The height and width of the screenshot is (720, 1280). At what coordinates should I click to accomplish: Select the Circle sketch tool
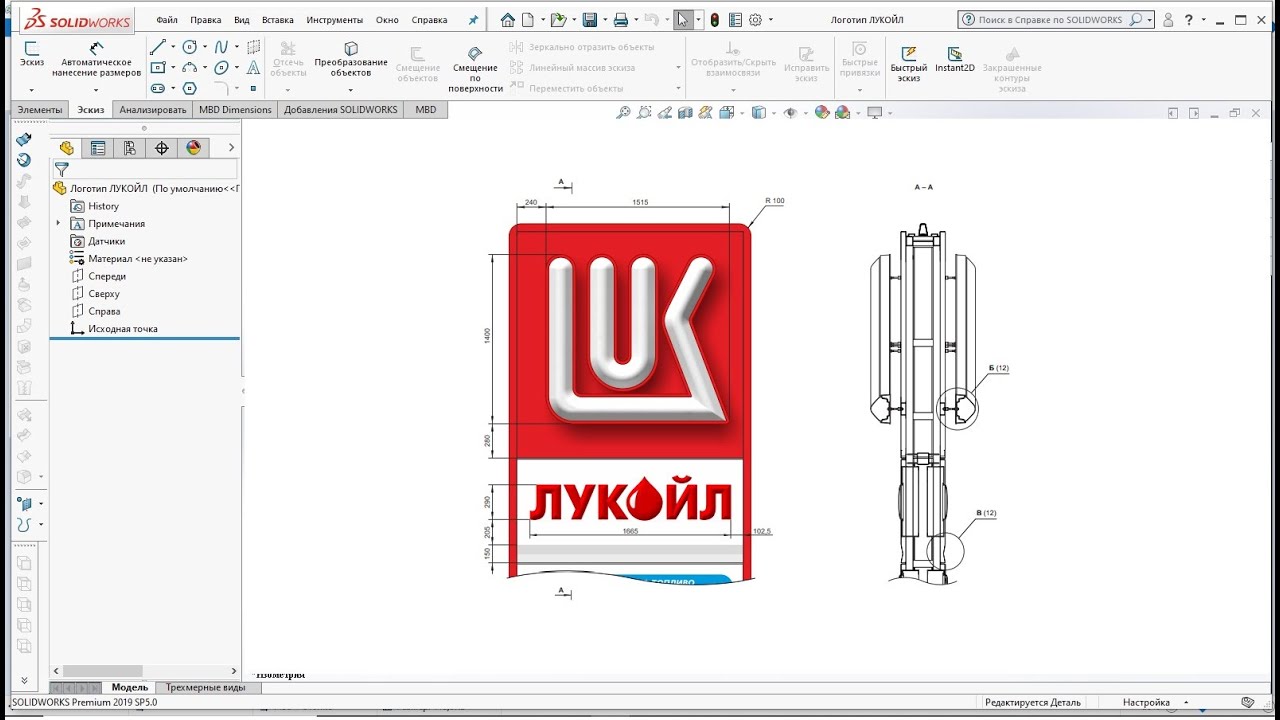pos(189,47)
